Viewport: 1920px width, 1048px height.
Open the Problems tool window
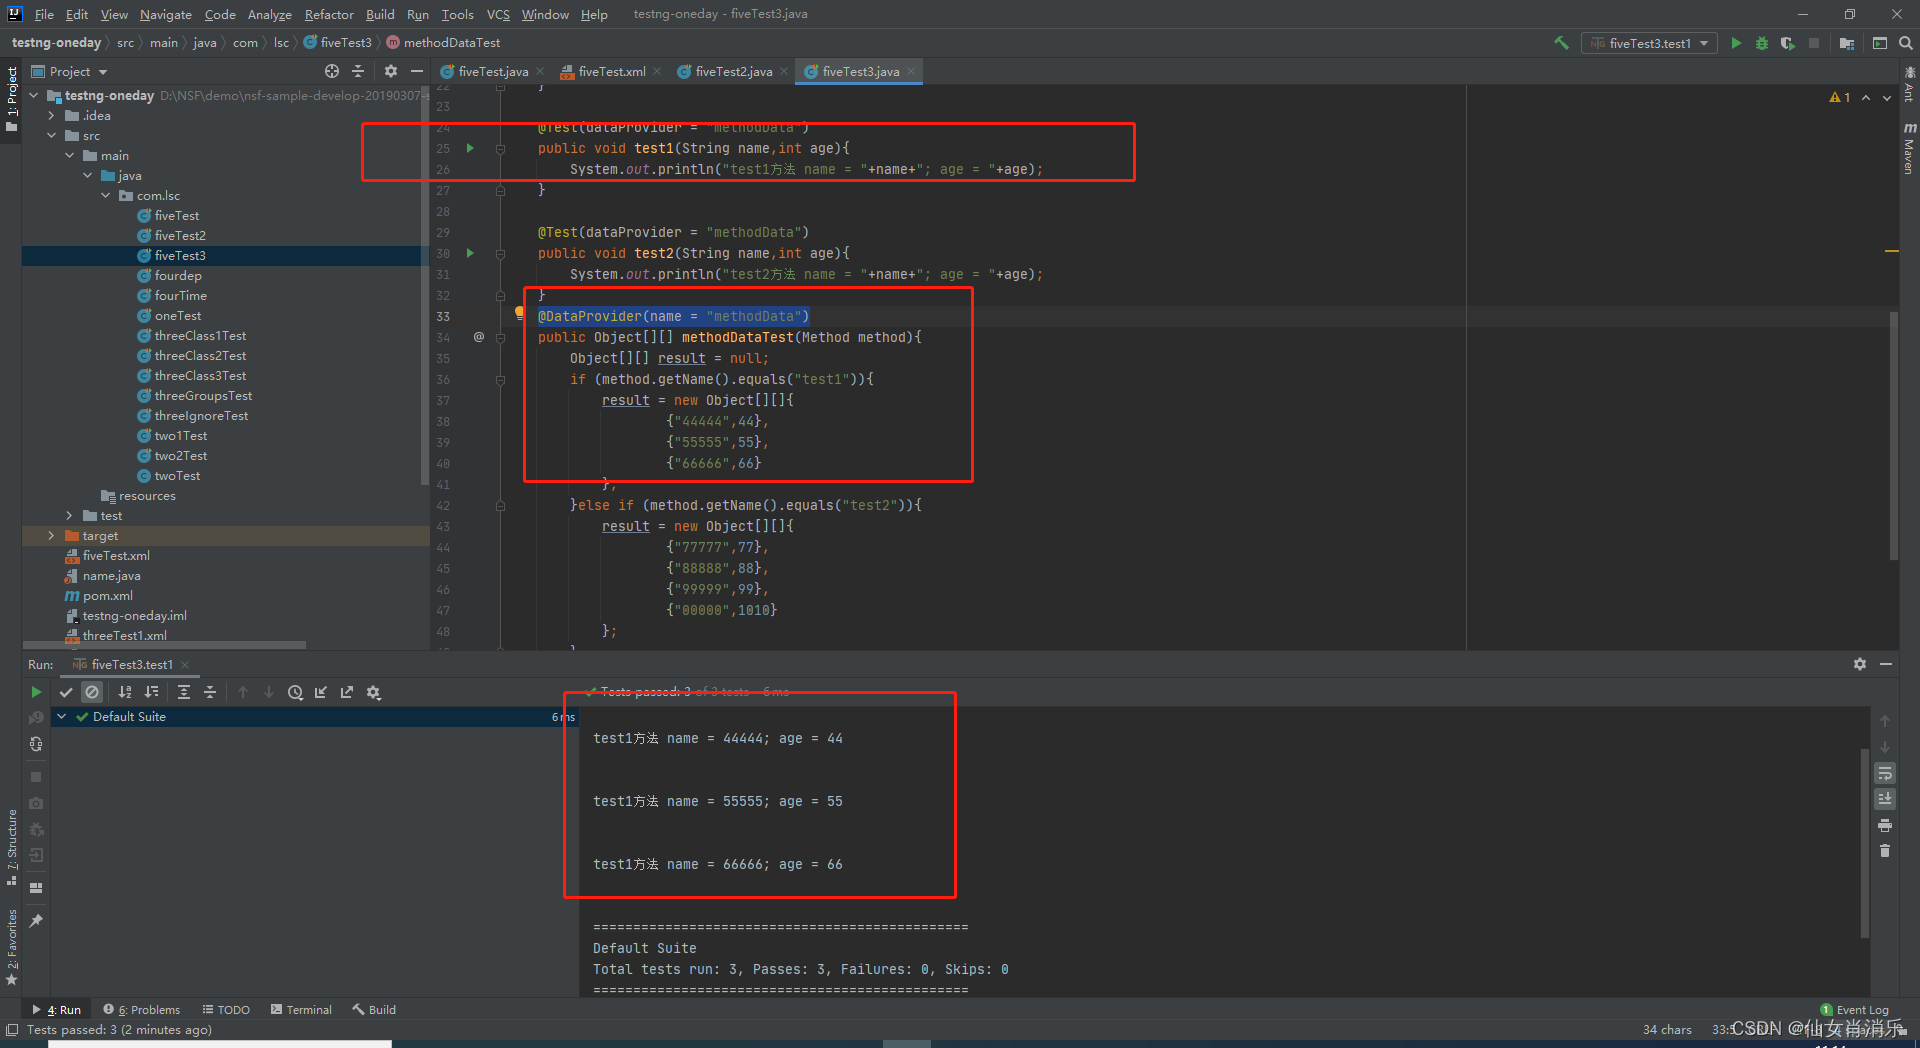[x=142, y=1010]
